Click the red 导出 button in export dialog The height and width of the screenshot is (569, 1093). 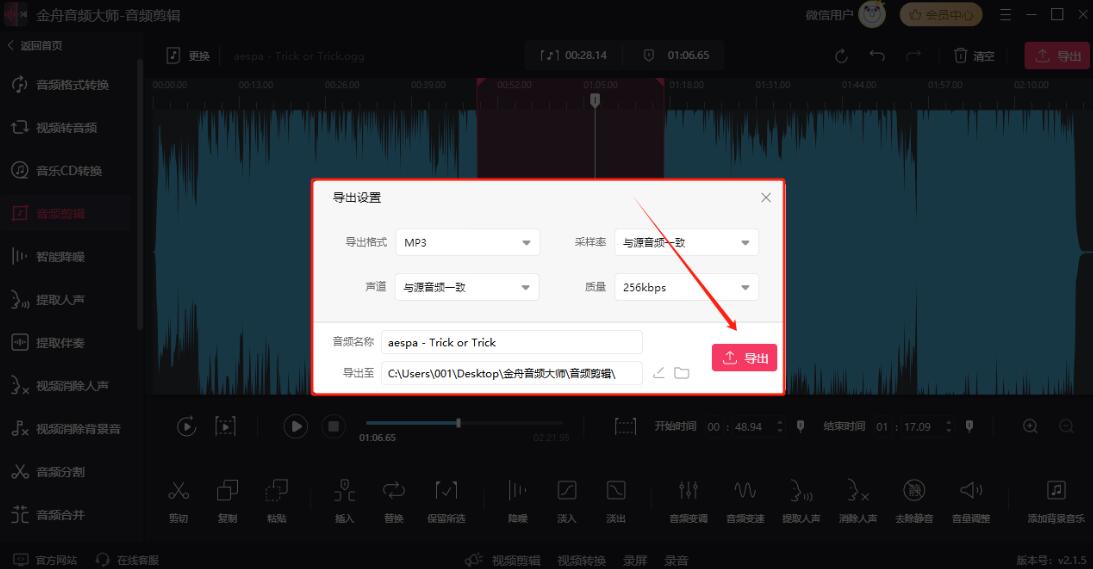click(x=744, y=358)
